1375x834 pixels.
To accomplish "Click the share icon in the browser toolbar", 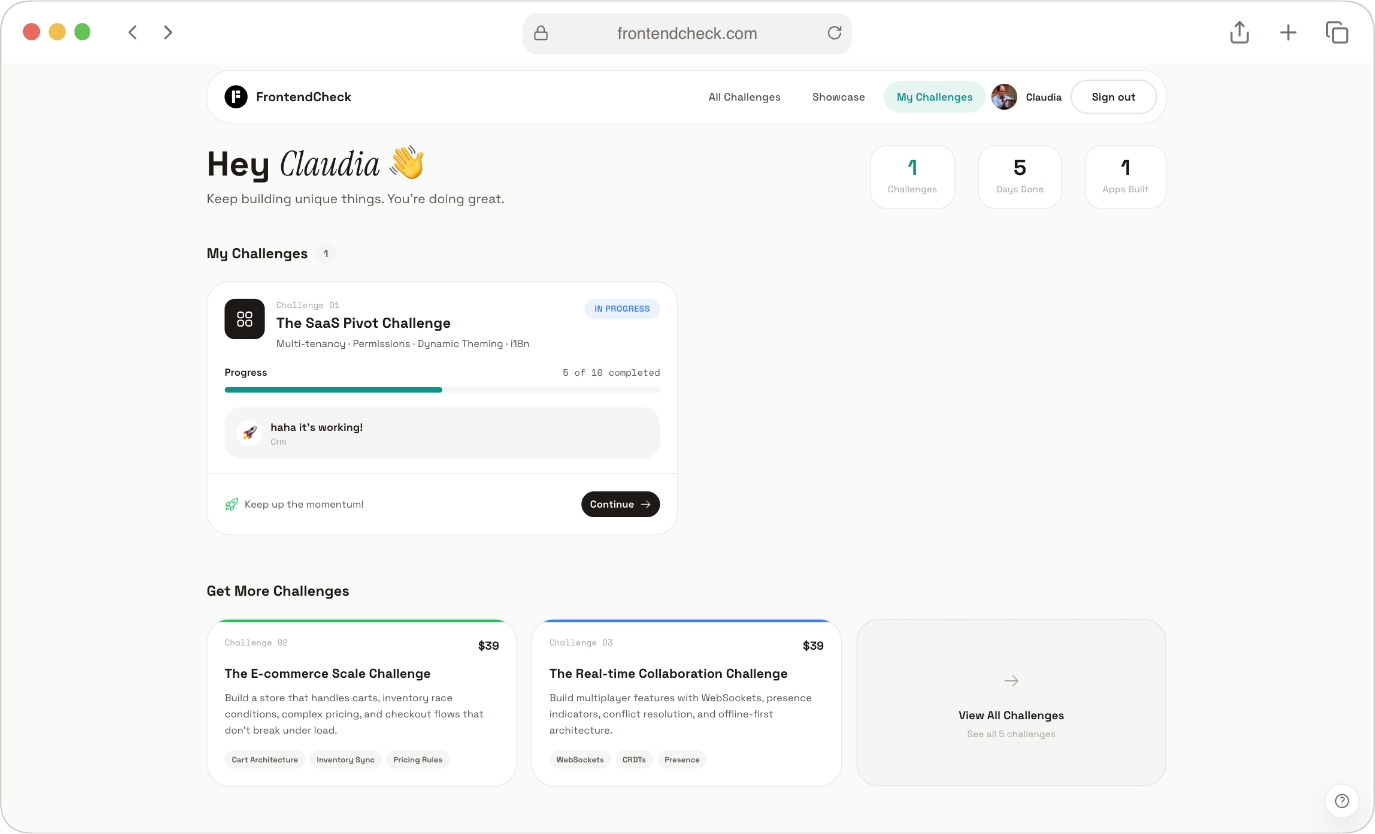I will point(1238,32).
